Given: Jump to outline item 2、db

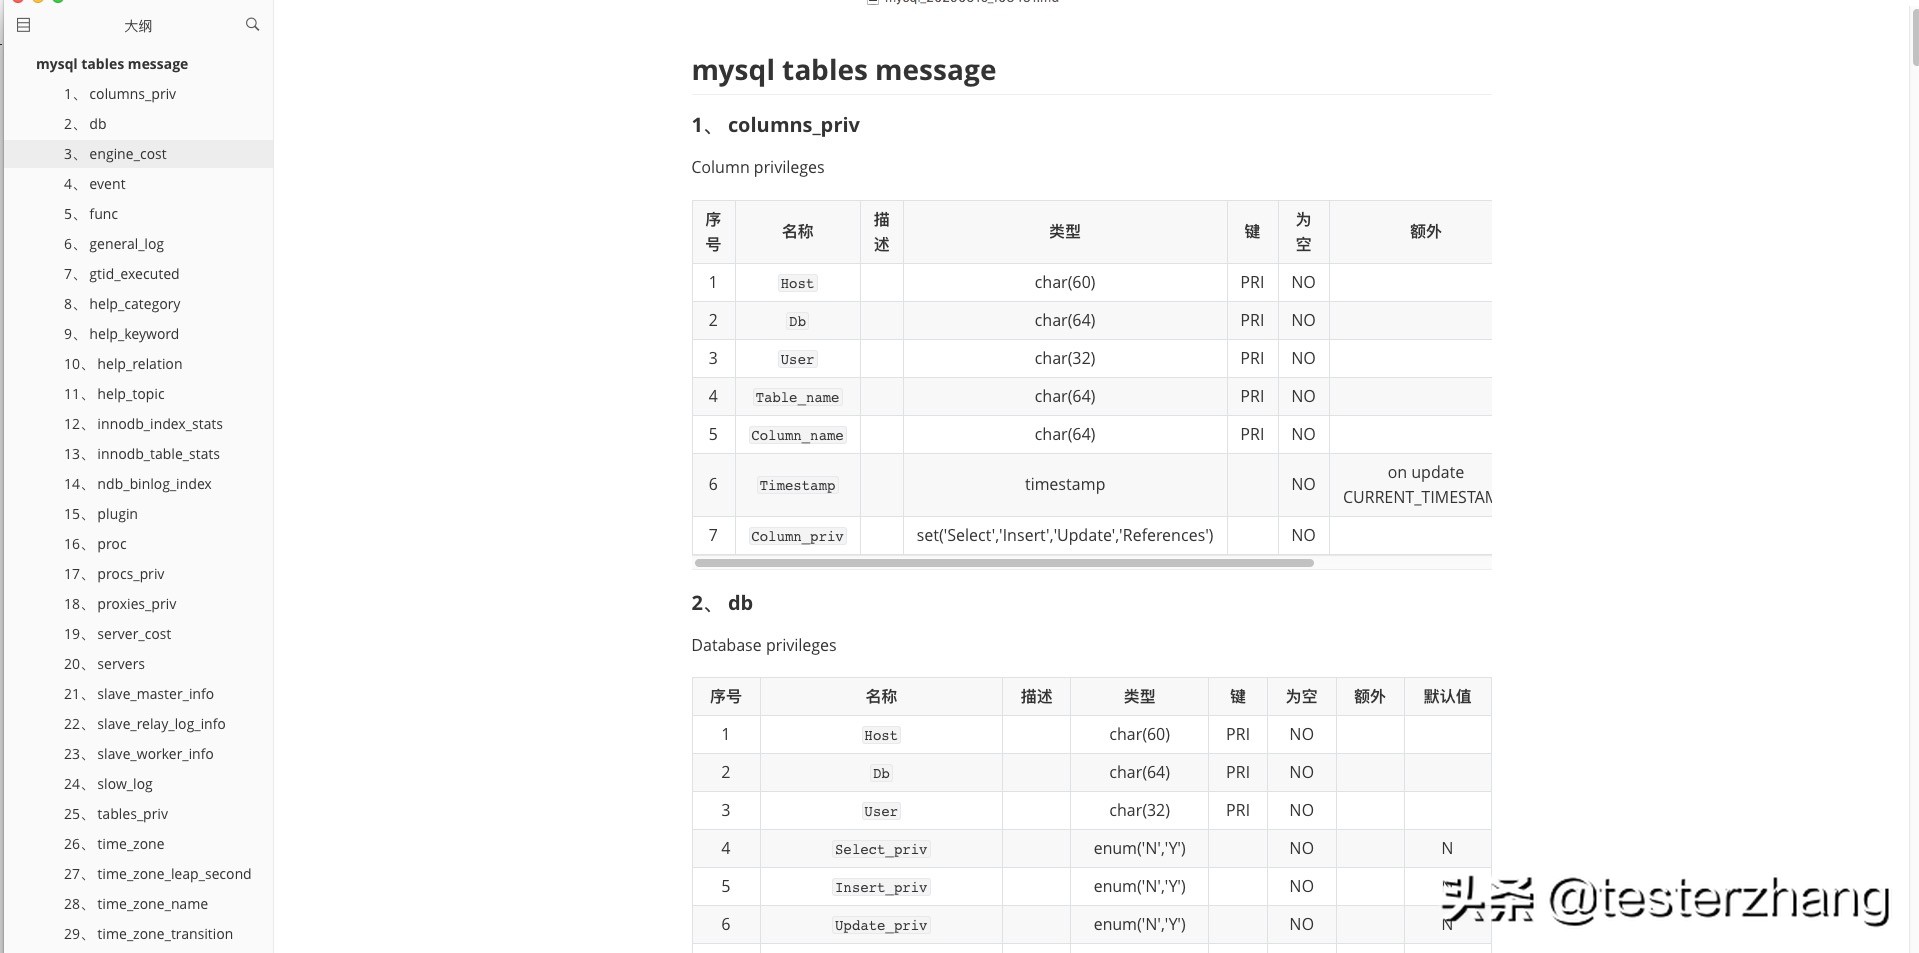Looking at the screenshot, I should pos(85,124).
